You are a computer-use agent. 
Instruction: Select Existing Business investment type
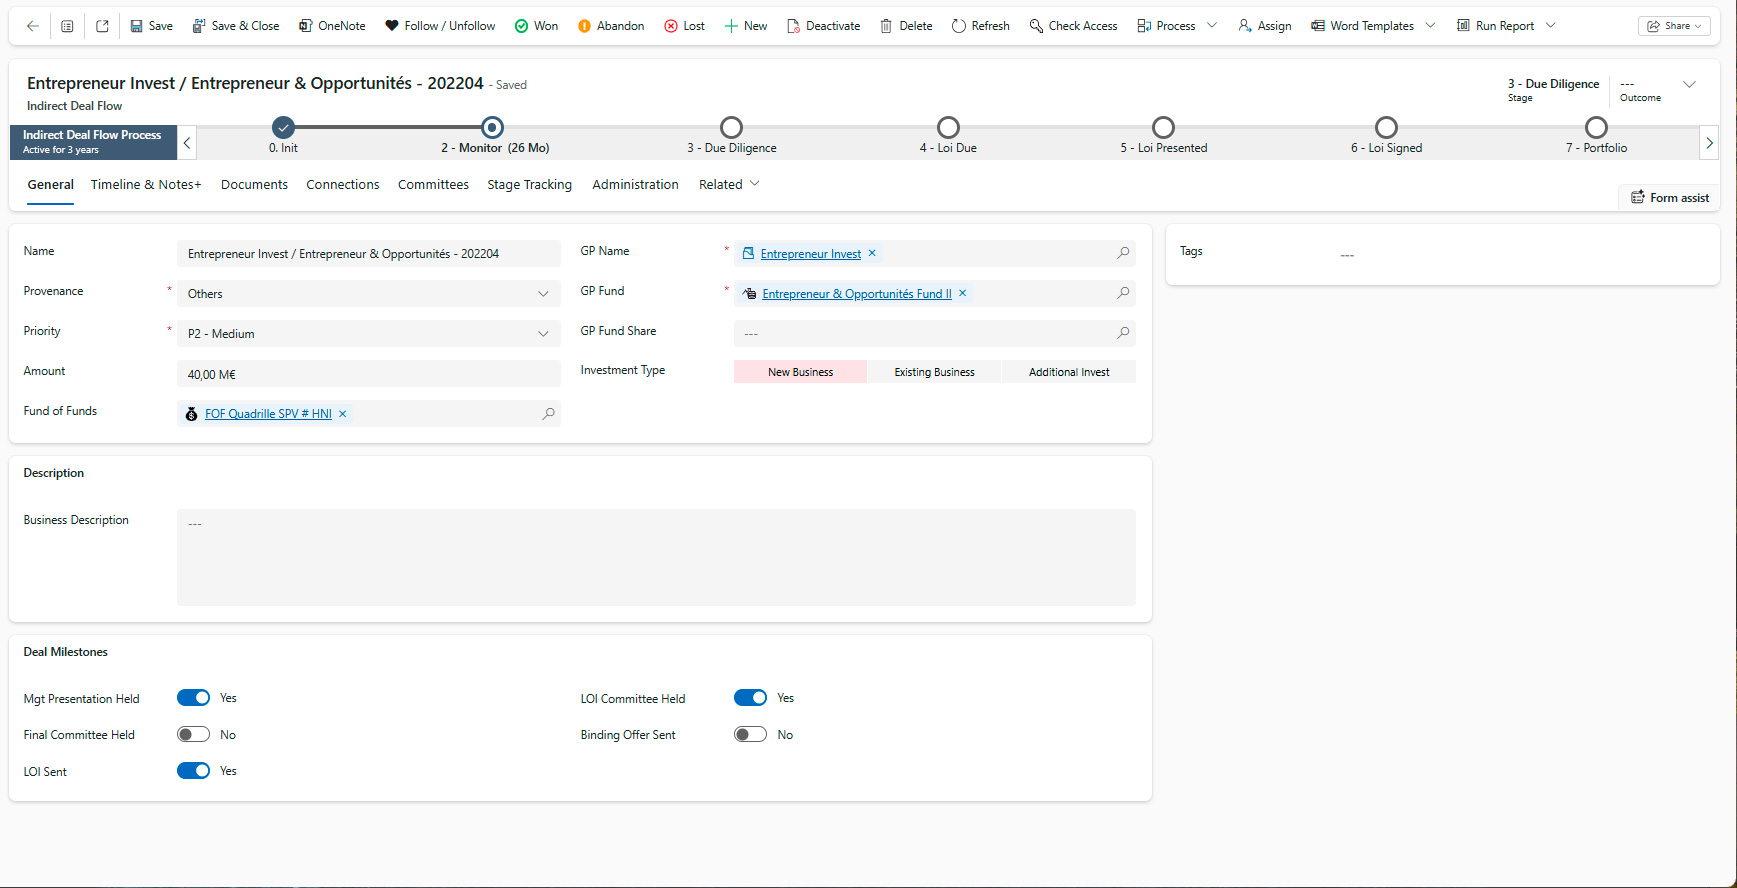[x=934, y=372]
